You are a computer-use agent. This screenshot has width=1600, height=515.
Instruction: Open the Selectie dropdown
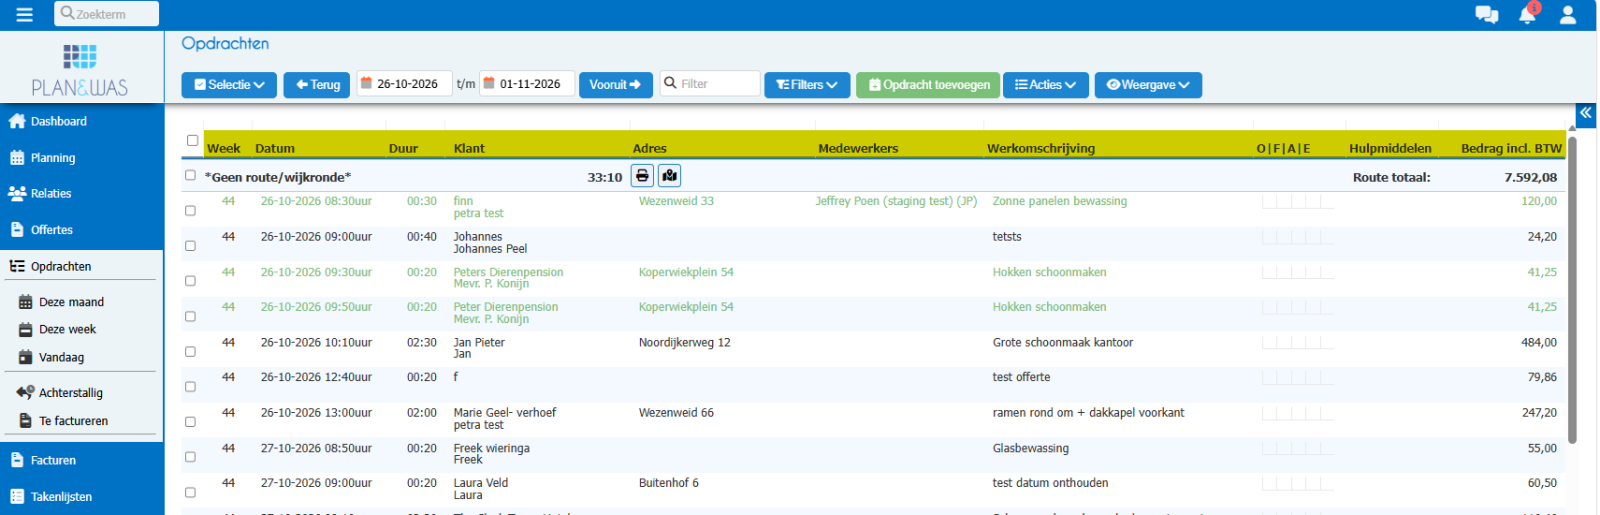(229, 85)
